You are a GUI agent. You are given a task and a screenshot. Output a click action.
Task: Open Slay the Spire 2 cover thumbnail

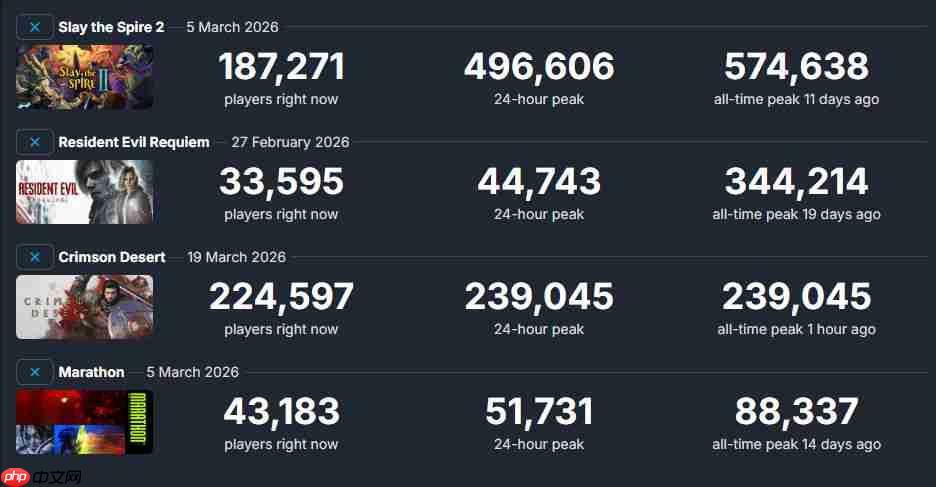coord(85,77)
